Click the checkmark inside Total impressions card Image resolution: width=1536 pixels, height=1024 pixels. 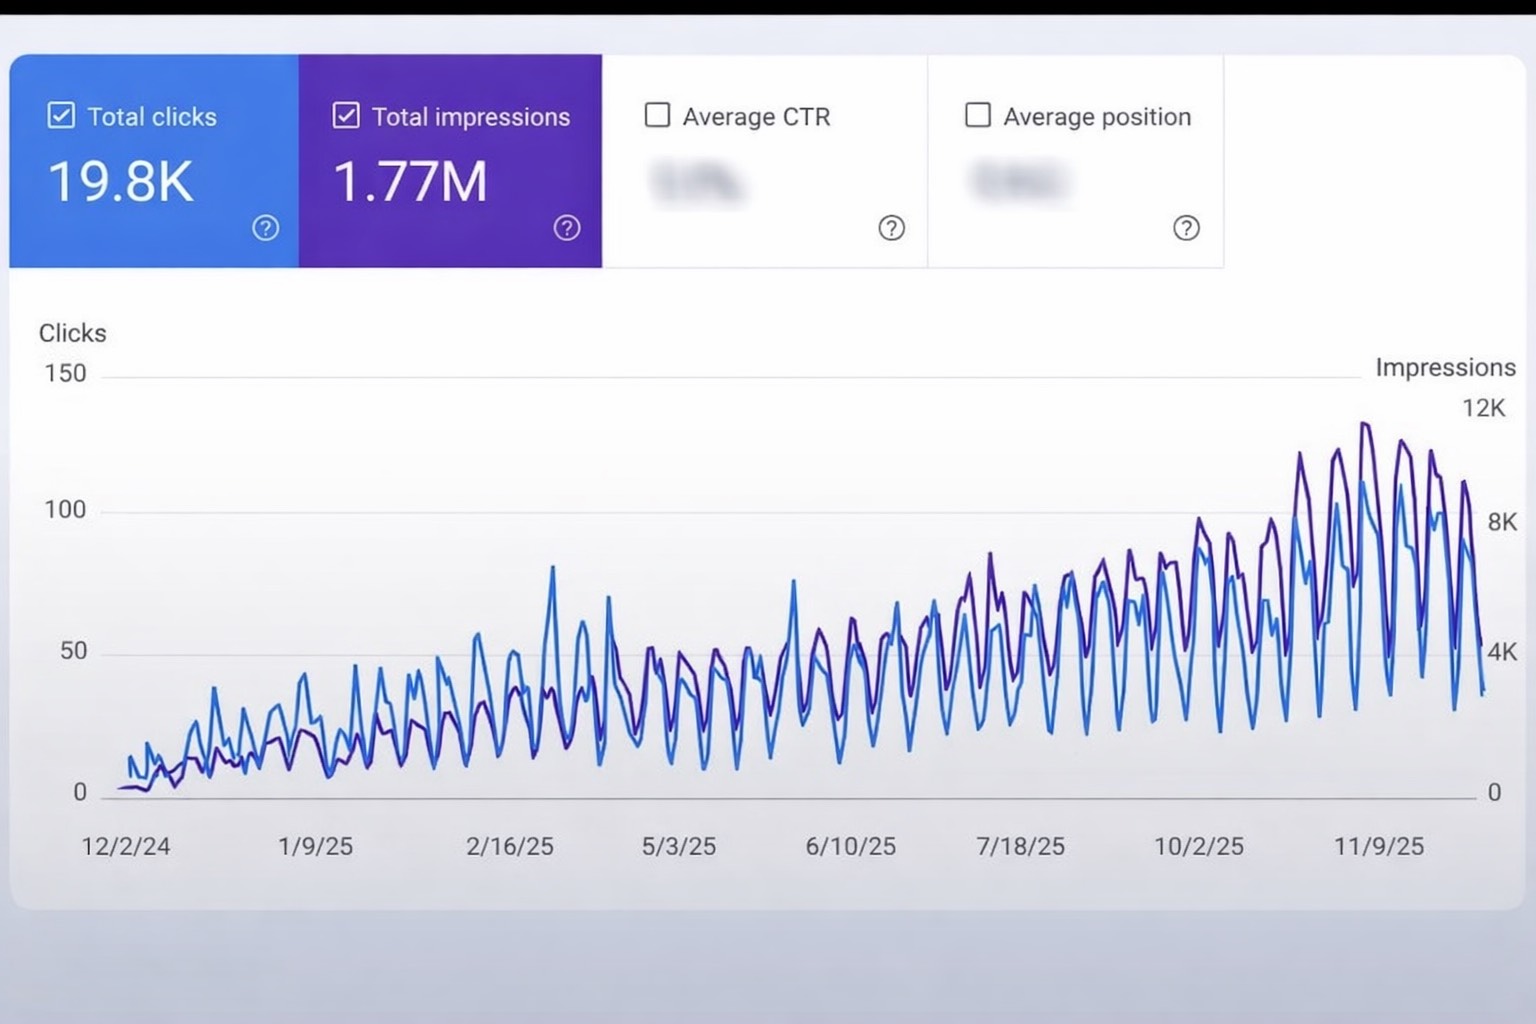click(345, 115)
